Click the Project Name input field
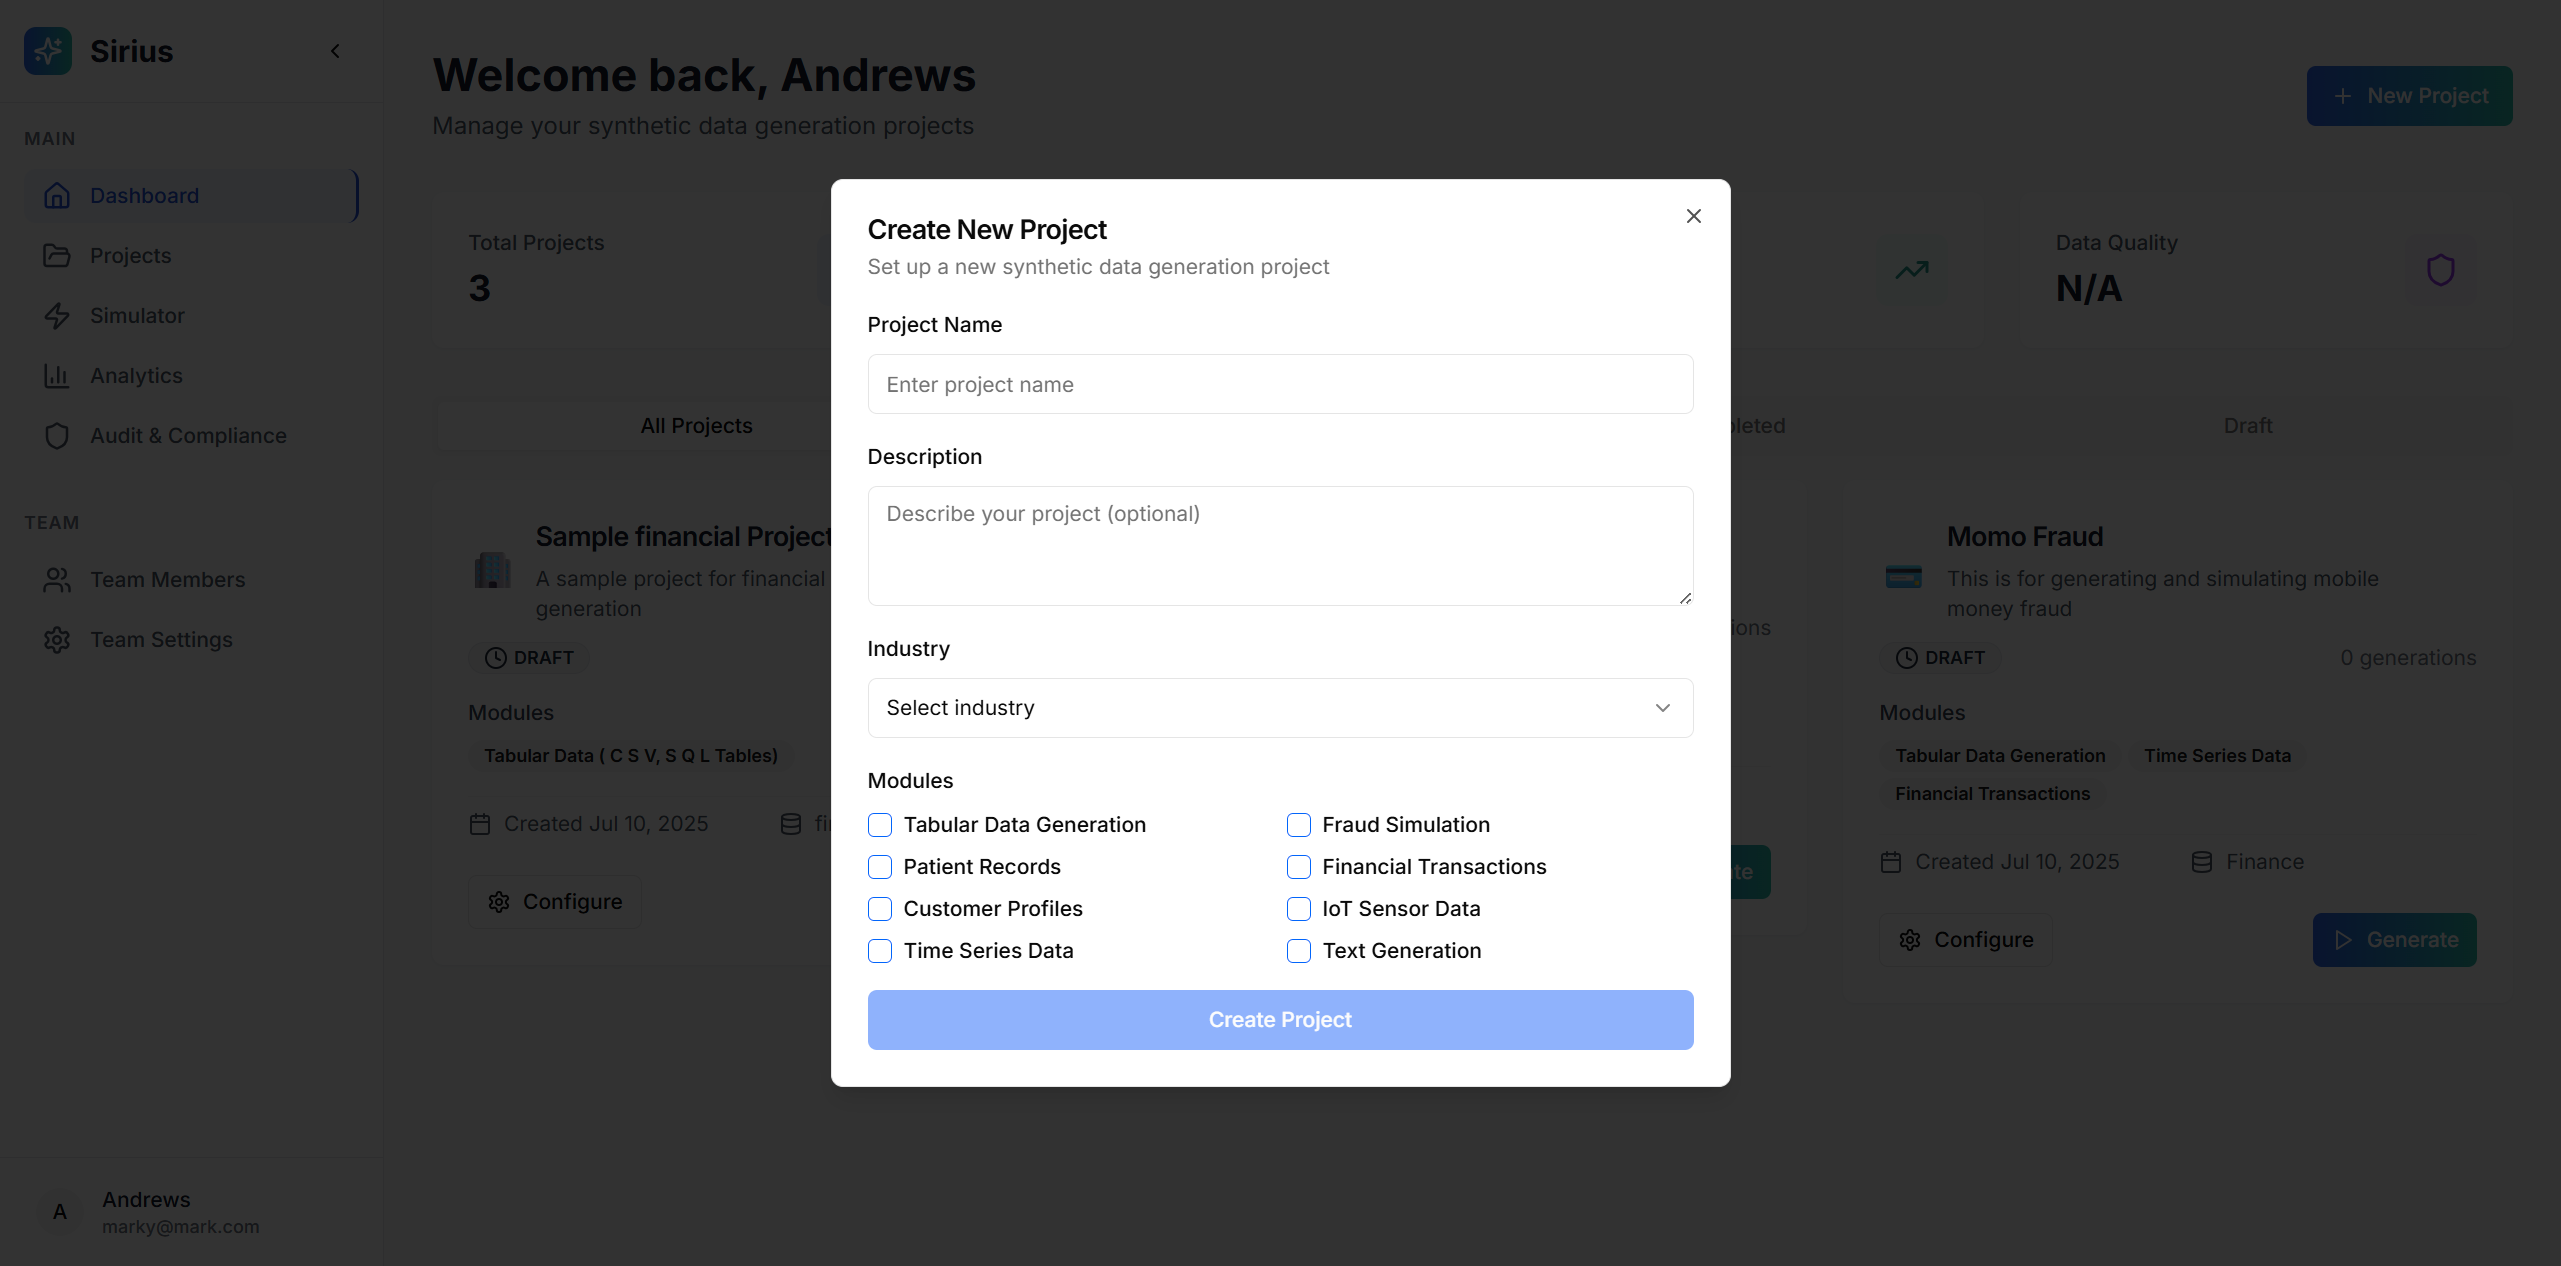Screen dimensions: 2561x1266 coord(1279,384)
